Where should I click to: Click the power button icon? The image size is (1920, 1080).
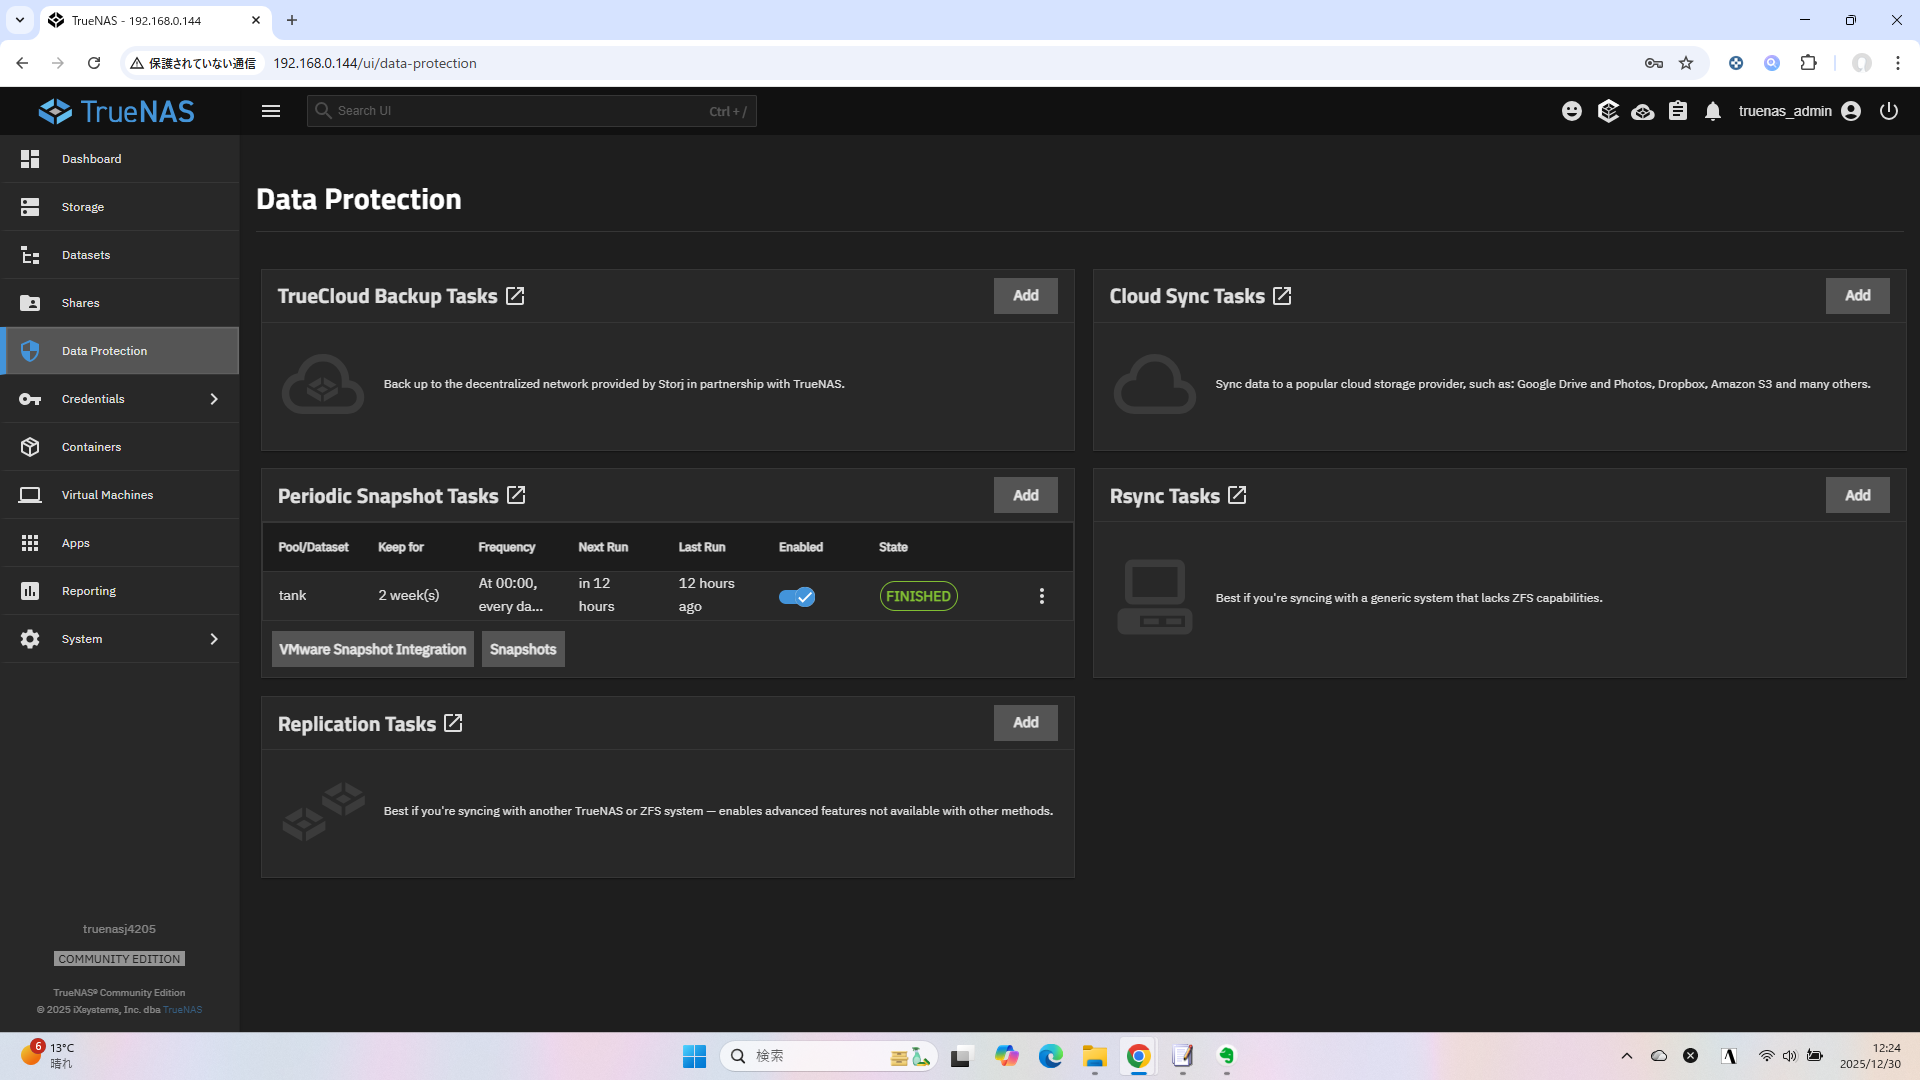tap(1888, 111)
